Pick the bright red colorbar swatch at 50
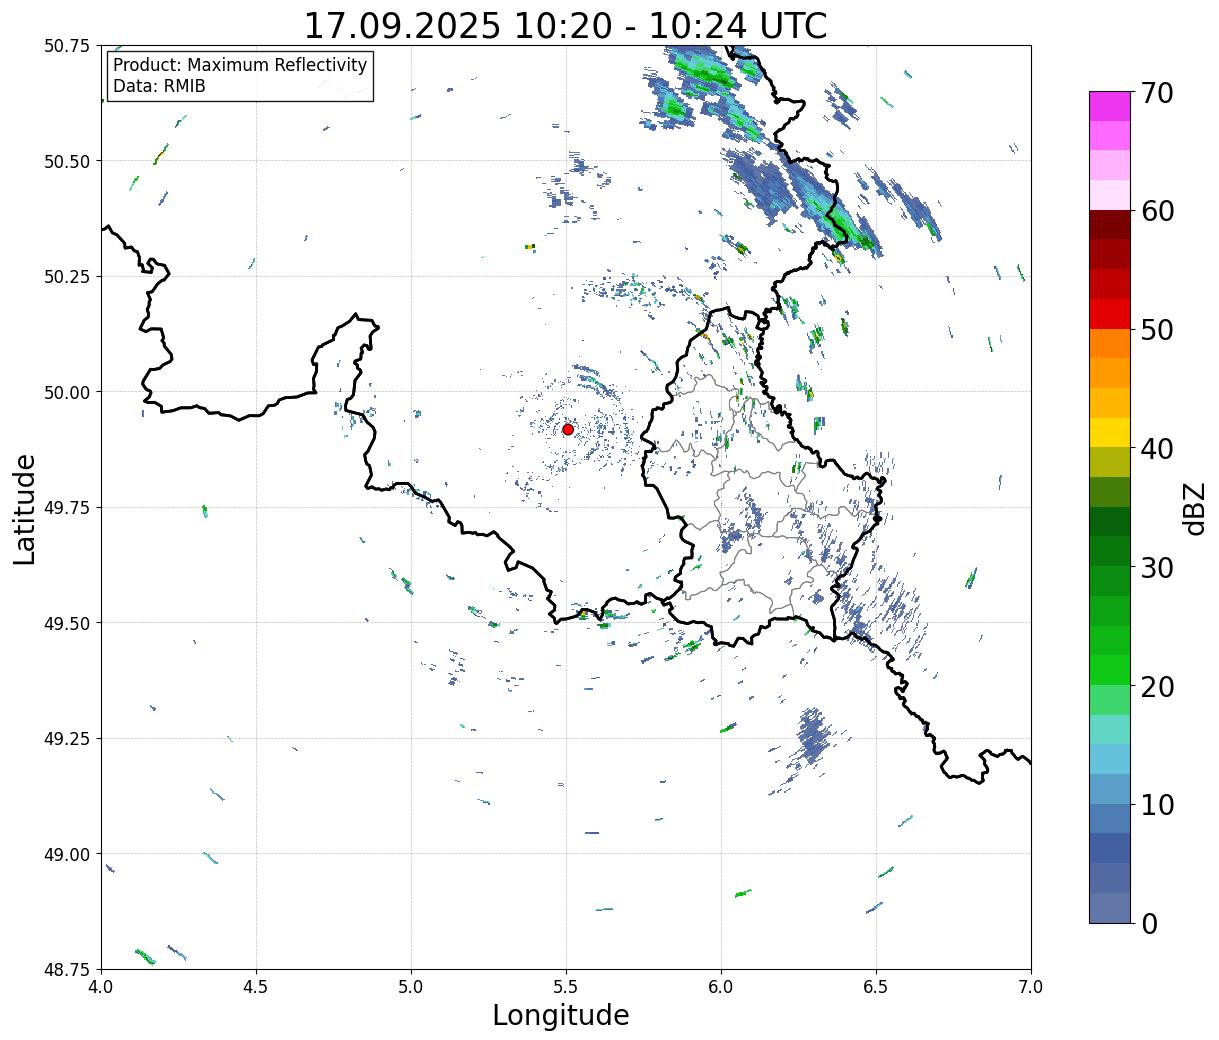This screenshot has height=1040, width=1219. point(1110,314)
